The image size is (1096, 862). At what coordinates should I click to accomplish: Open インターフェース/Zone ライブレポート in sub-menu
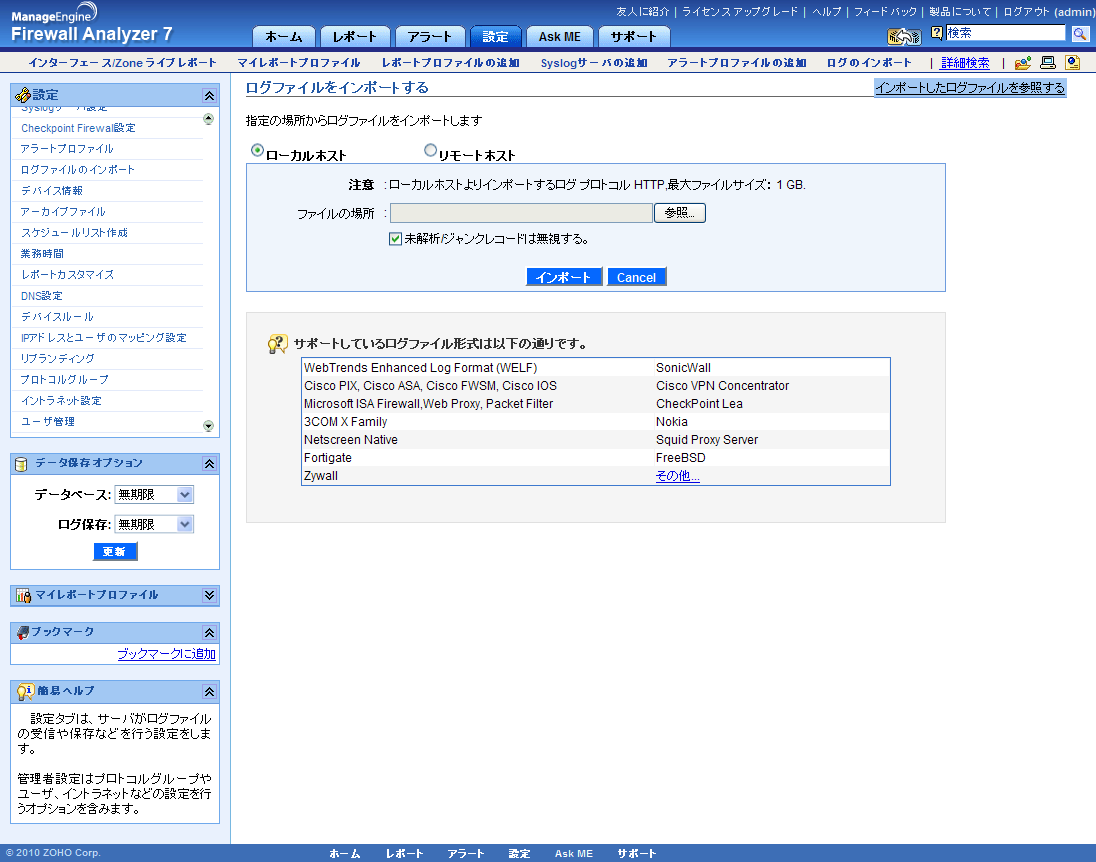click(x=122, y=63)
